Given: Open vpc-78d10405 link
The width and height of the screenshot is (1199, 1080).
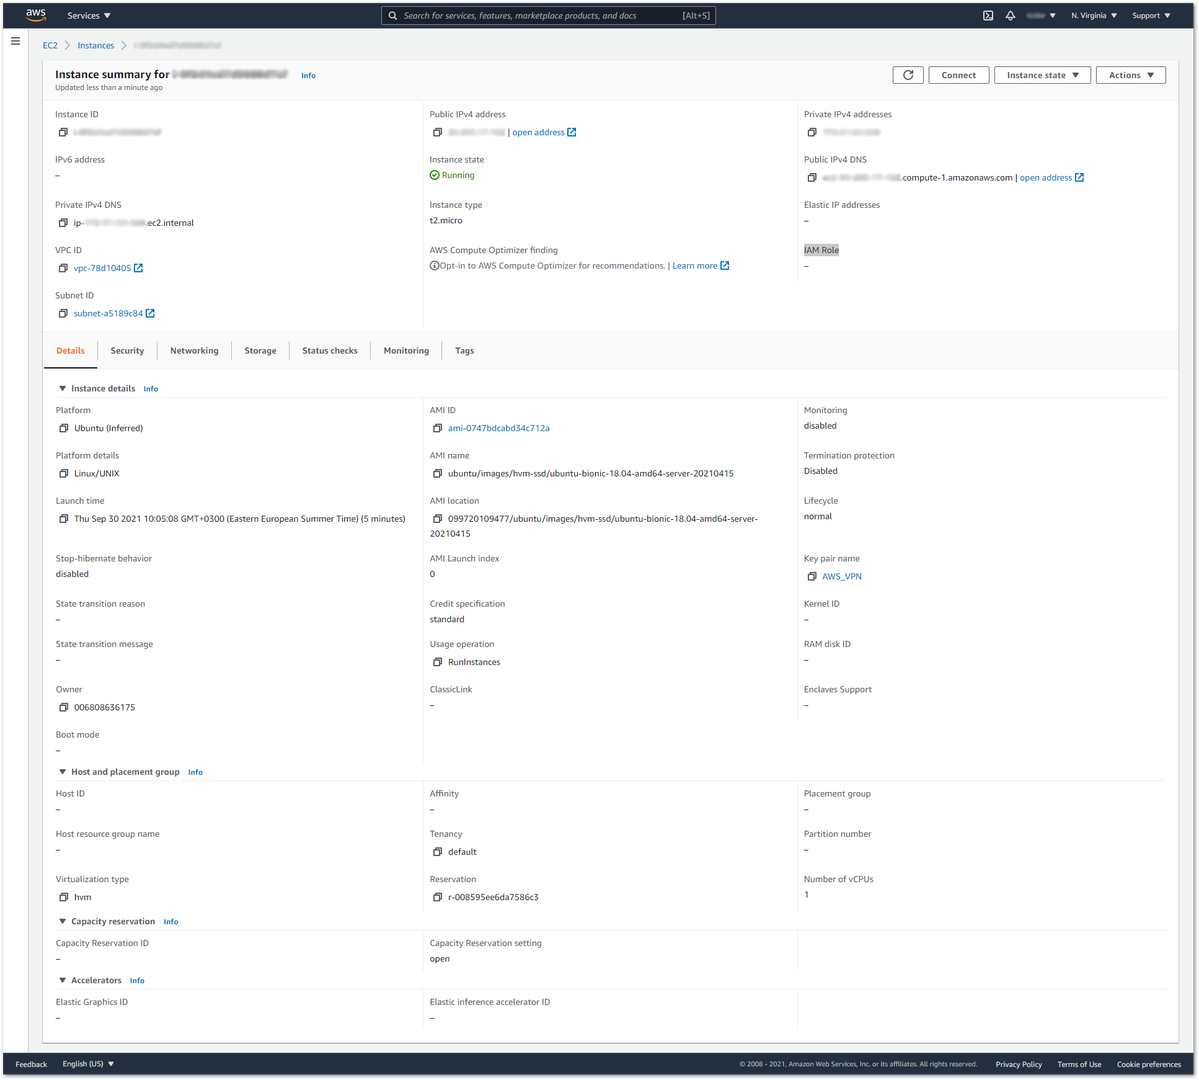Looking at the screenshot, I should click(x=108, y=268).
